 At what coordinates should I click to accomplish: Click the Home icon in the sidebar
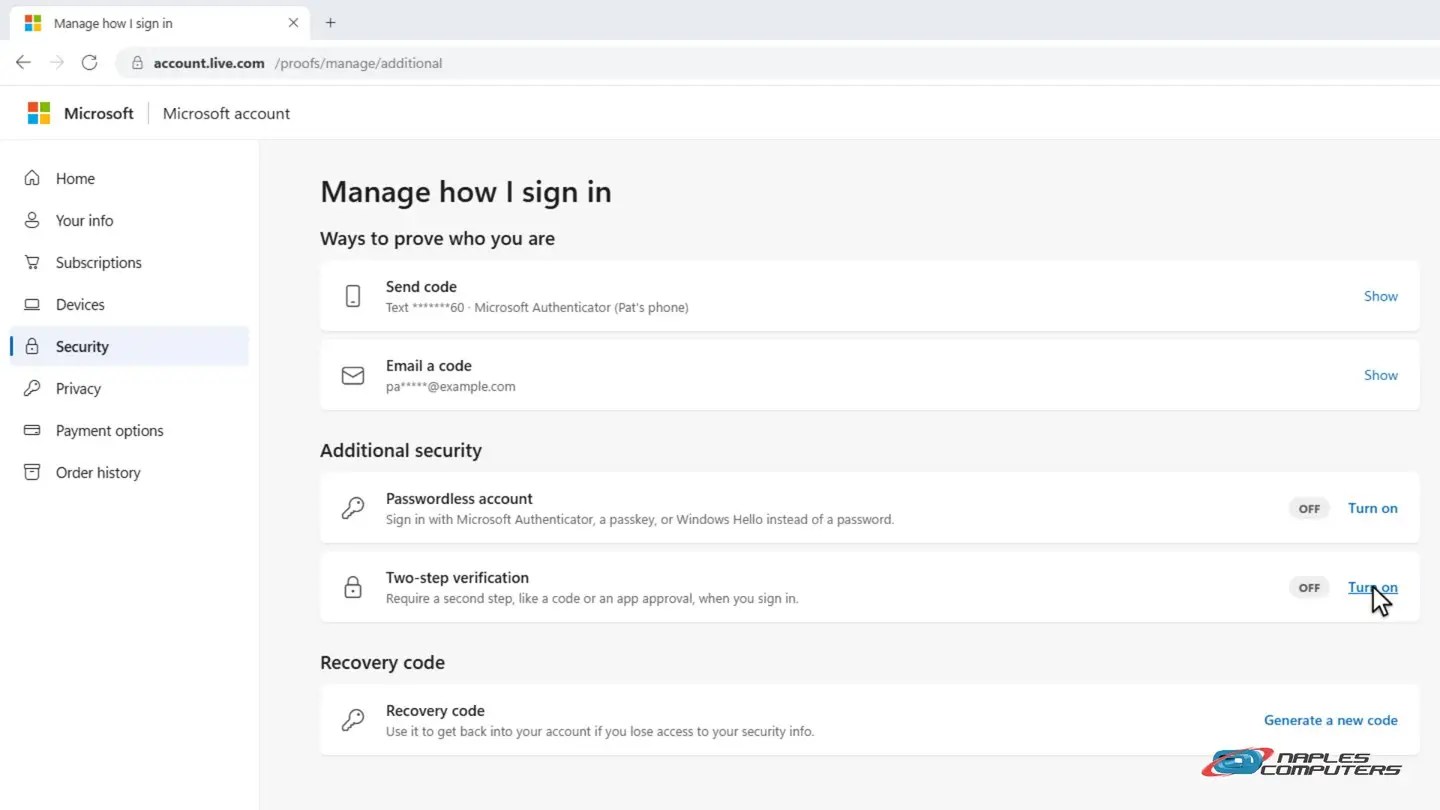(32, 178)
